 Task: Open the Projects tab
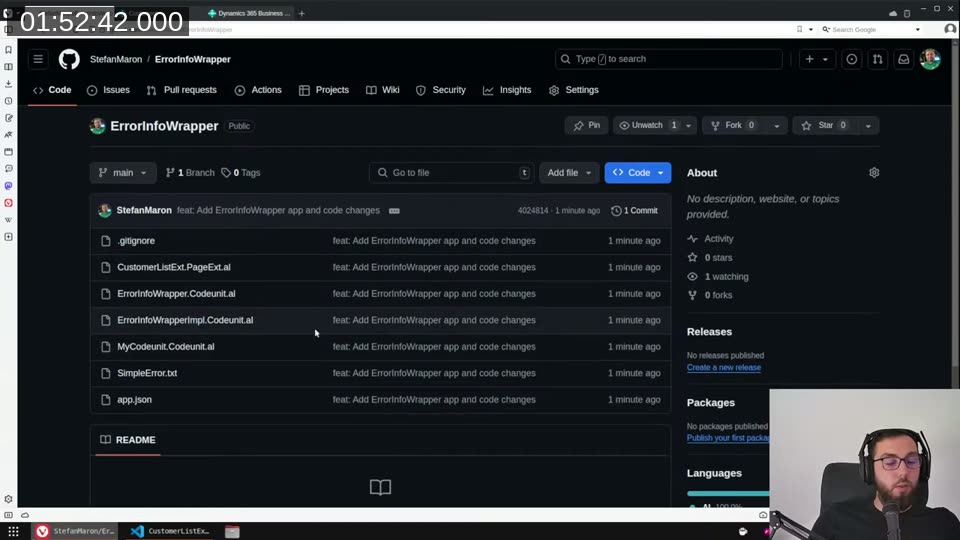click(x=324, y=90)
